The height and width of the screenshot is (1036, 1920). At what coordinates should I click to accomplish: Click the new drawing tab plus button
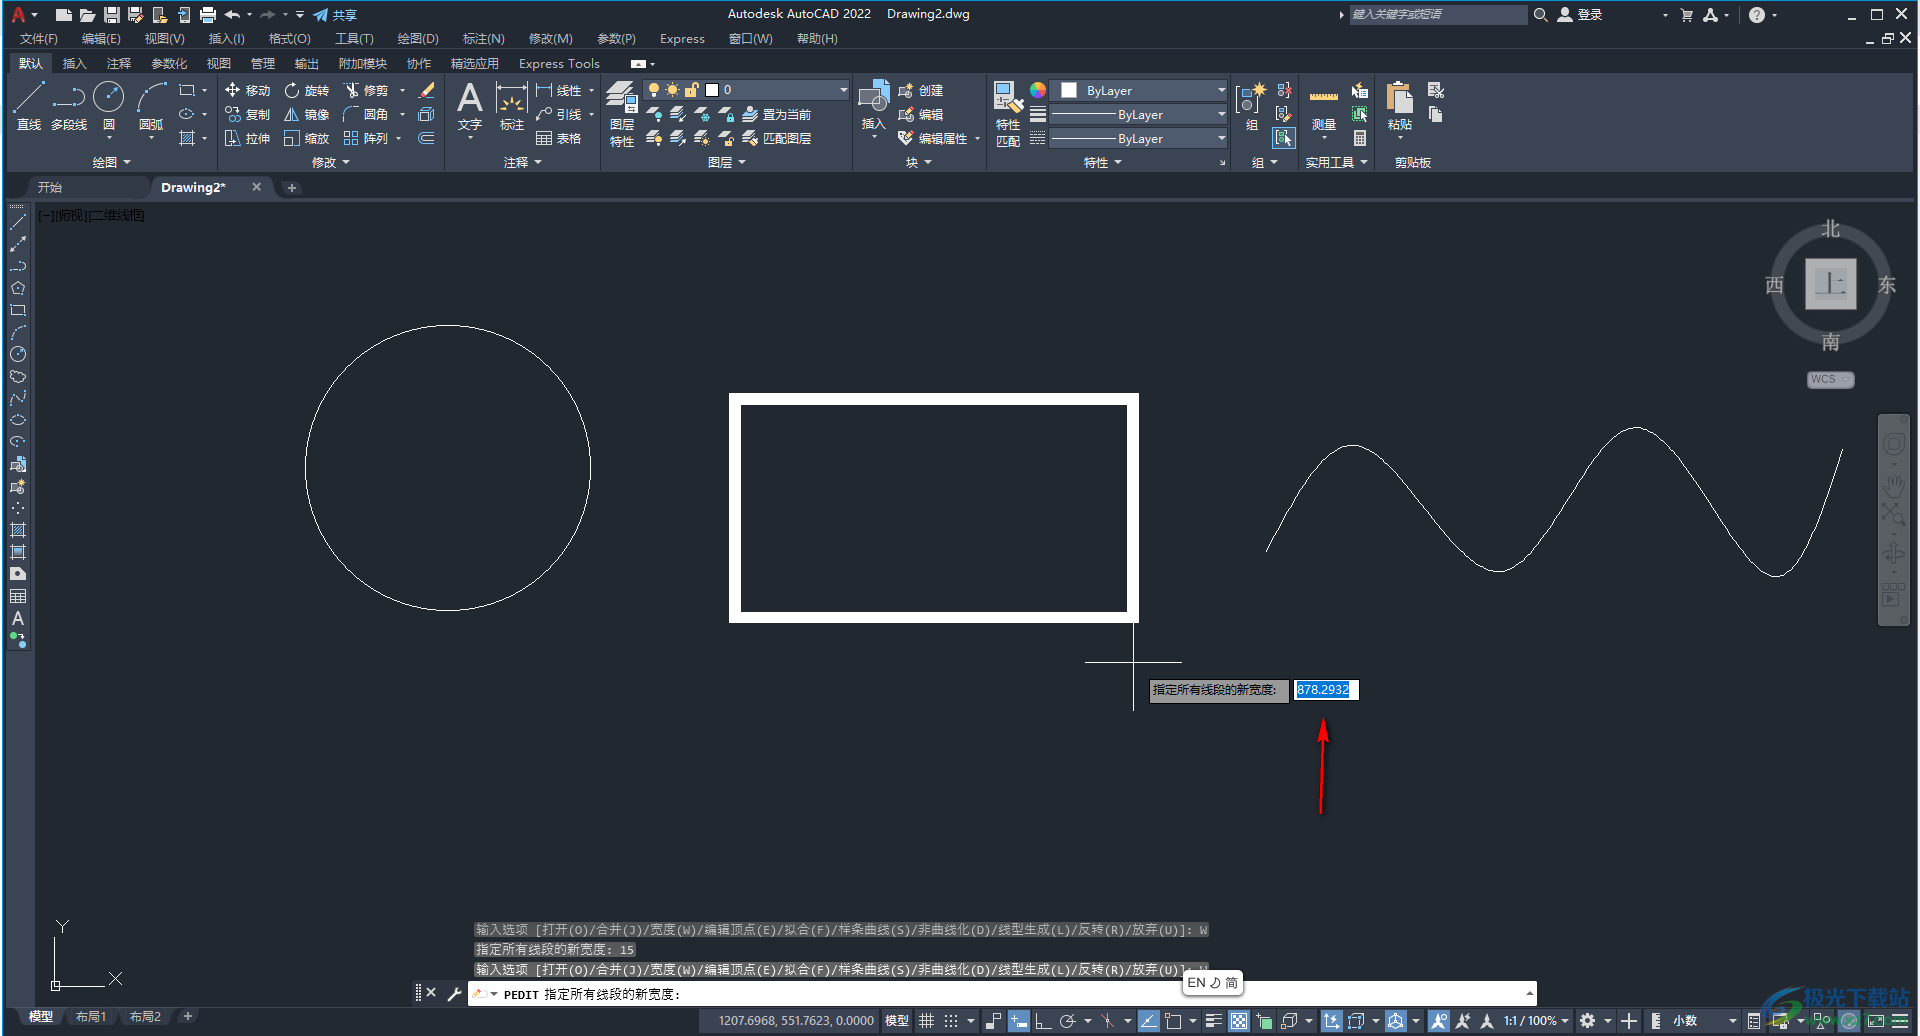(x=292, y=187)
